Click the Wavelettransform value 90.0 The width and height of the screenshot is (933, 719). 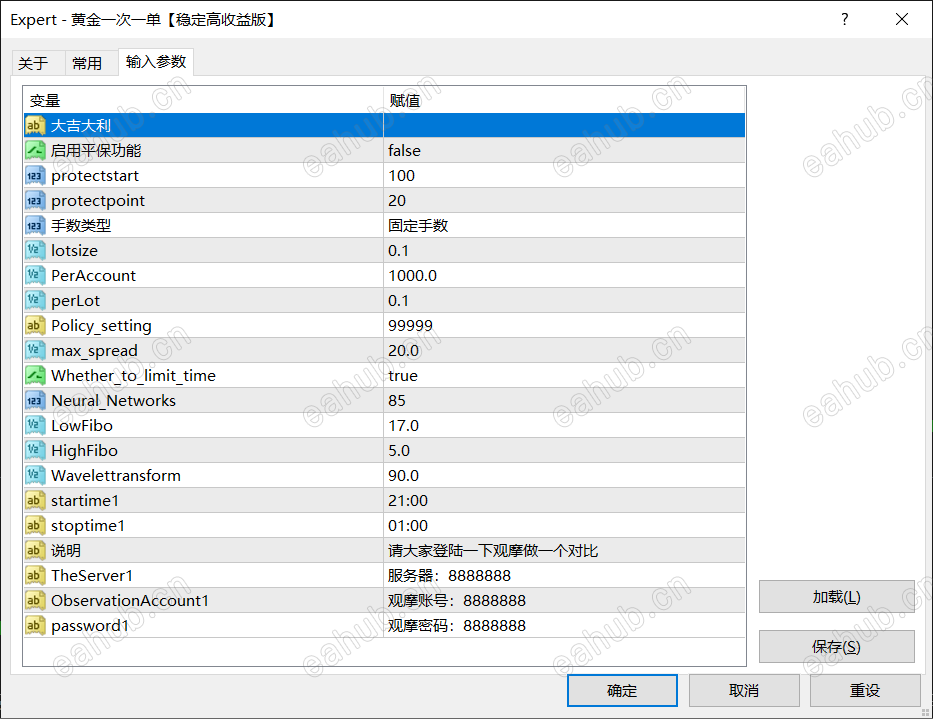tap(403, 476)
